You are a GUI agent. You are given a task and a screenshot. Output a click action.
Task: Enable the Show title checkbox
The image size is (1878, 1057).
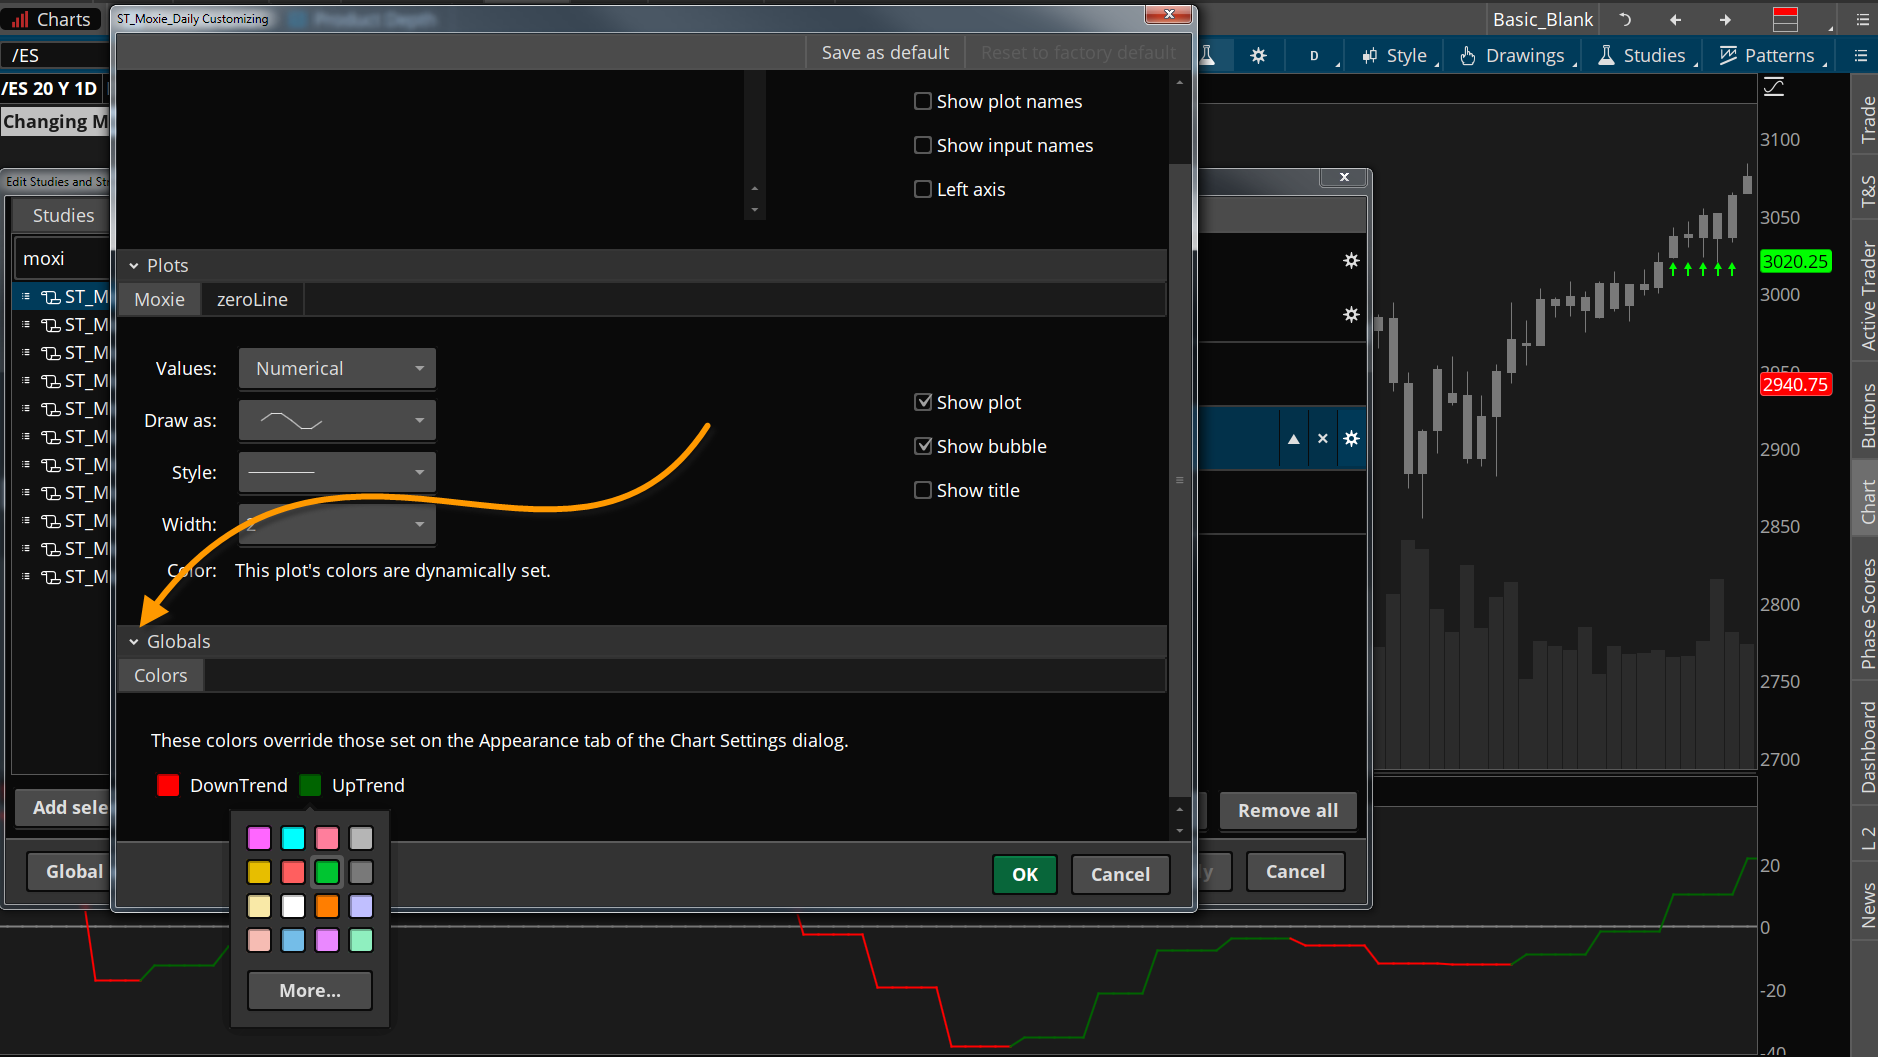[x=923, y=490]
